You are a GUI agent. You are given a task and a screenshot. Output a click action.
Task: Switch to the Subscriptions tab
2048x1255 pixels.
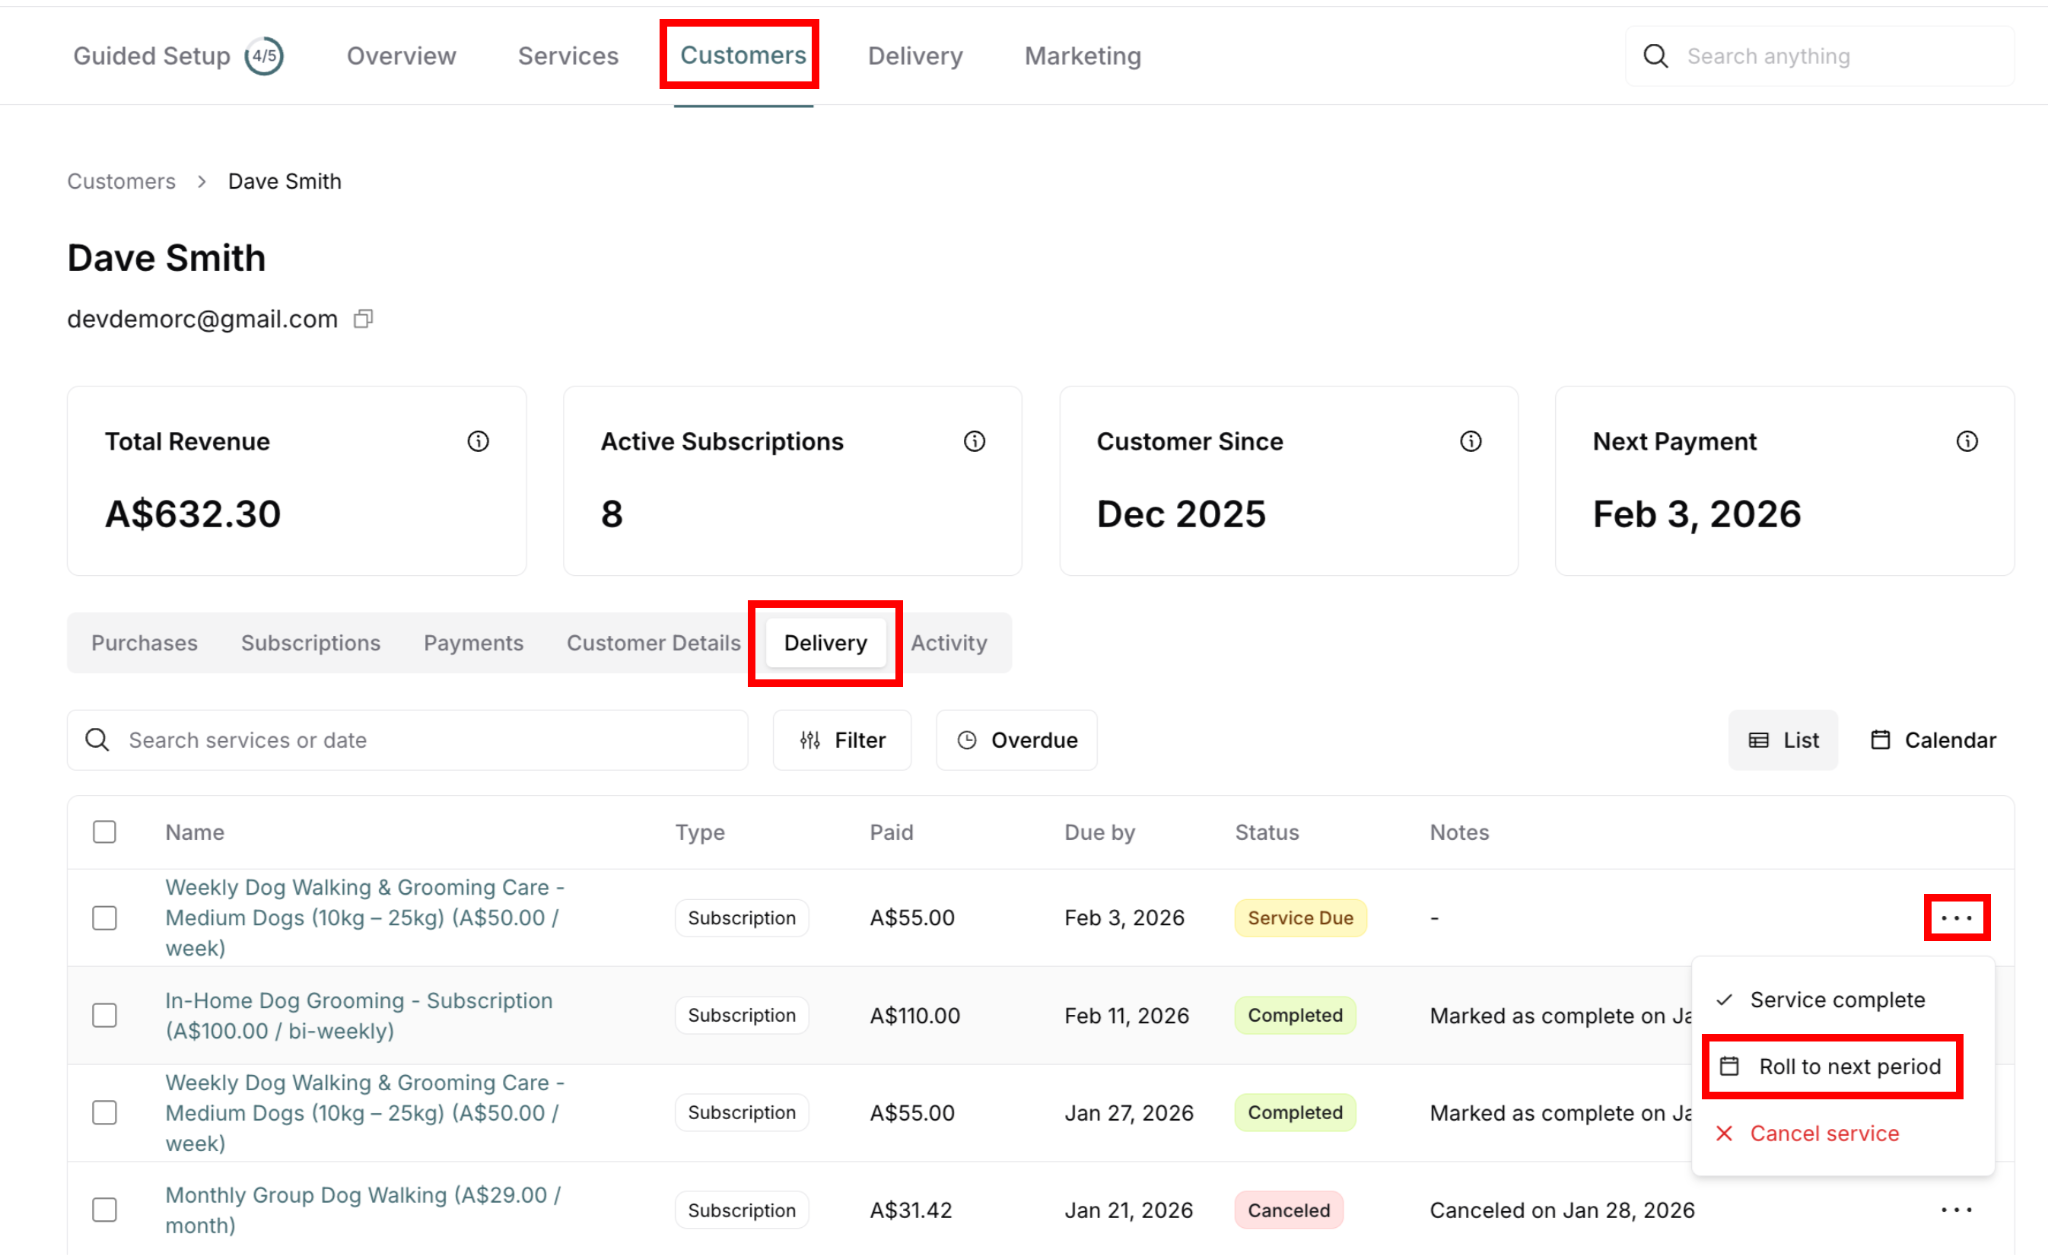310,643
